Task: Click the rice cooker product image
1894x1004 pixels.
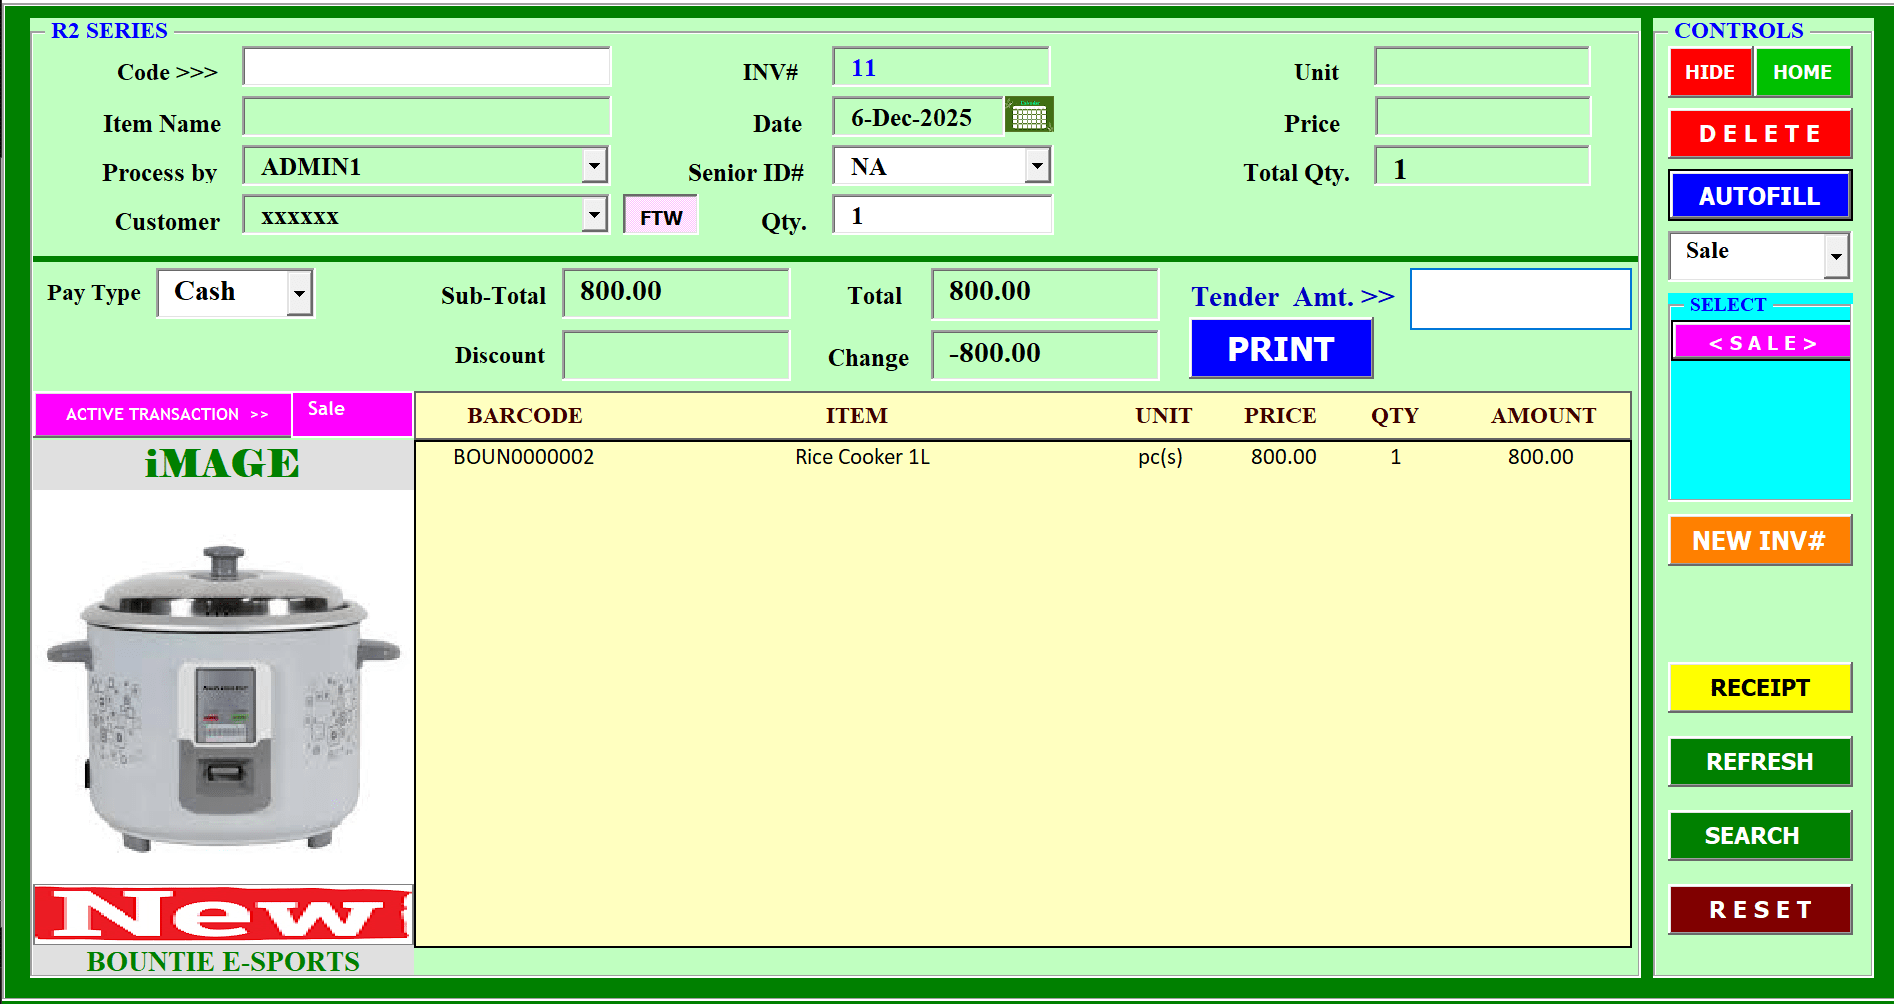Action: 223,688
